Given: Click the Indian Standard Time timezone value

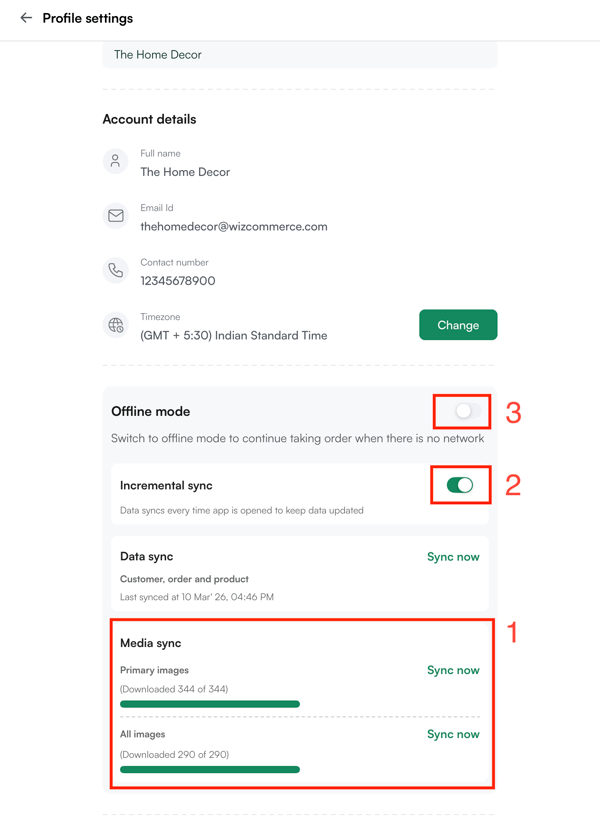Looking at the screenshot, I should click(x=234, y=335).
